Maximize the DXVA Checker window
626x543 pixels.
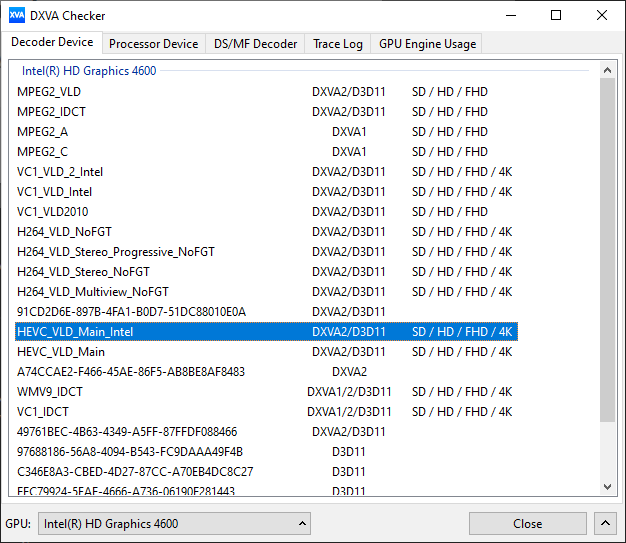click(556, 16)
